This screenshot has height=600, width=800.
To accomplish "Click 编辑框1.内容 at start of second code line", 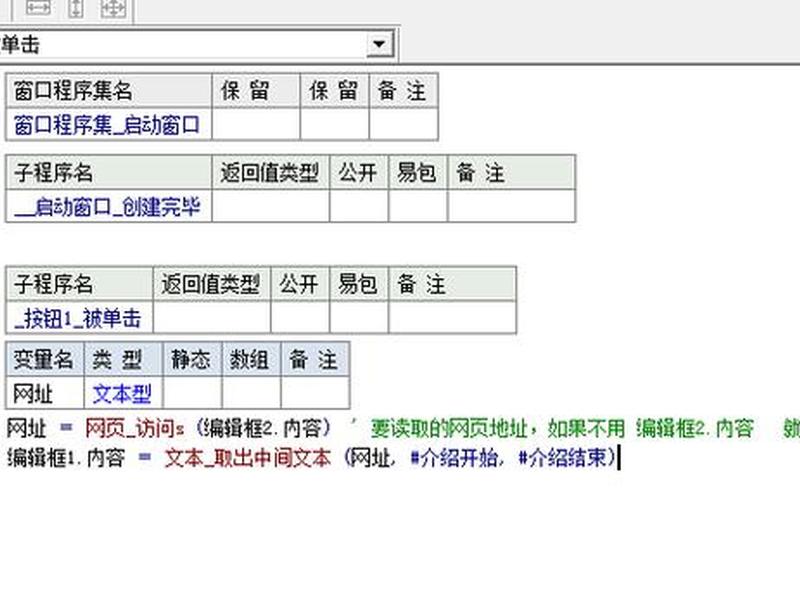I will pyautogui.click(x=66, y=458).
